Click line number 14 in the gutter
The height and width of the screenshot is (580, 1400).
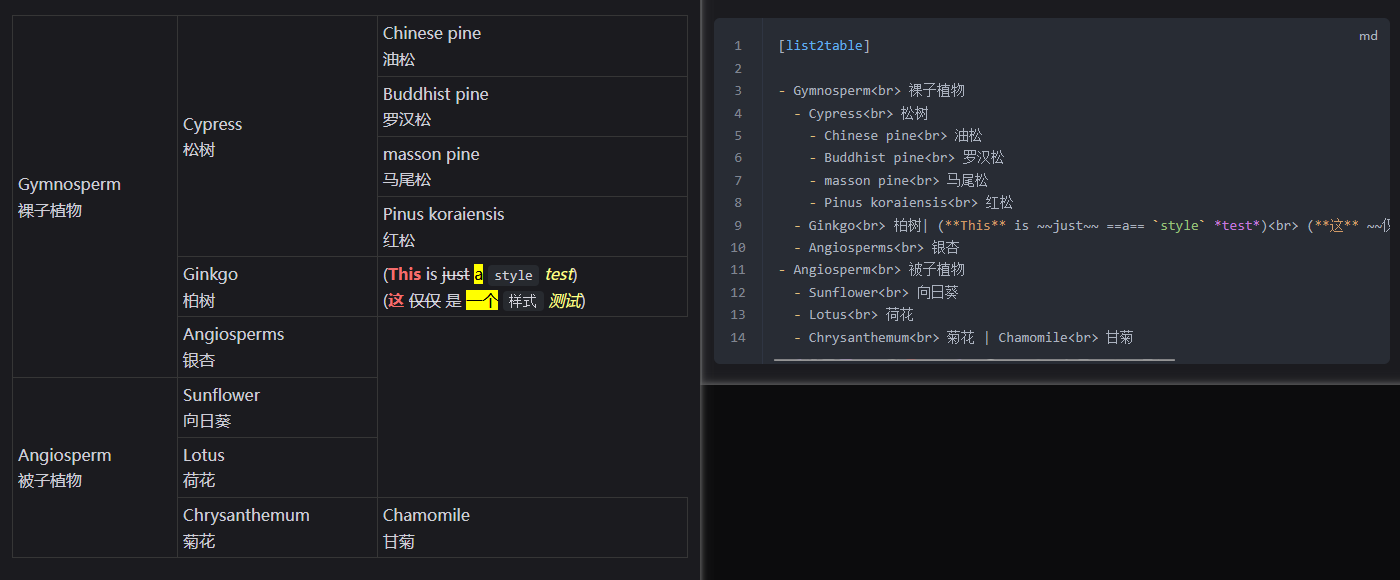coord(737,338)
